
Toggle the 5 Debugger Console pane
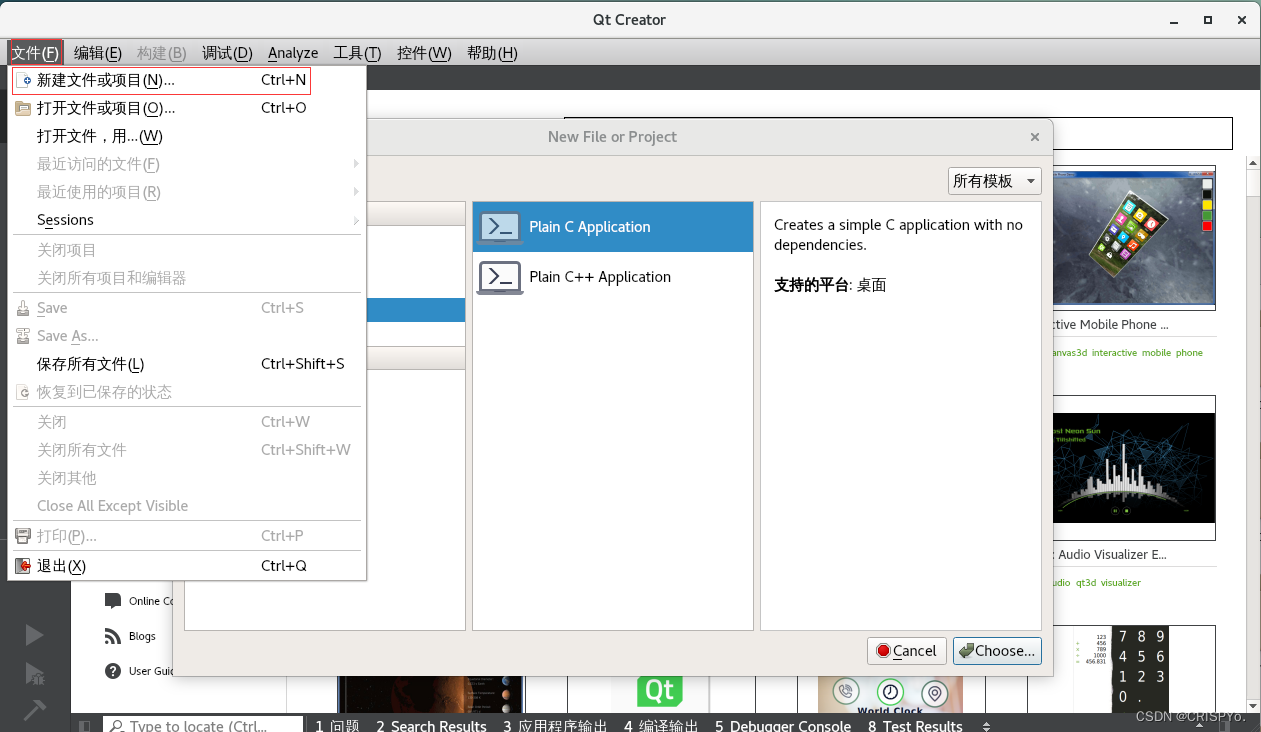[782, 725]
